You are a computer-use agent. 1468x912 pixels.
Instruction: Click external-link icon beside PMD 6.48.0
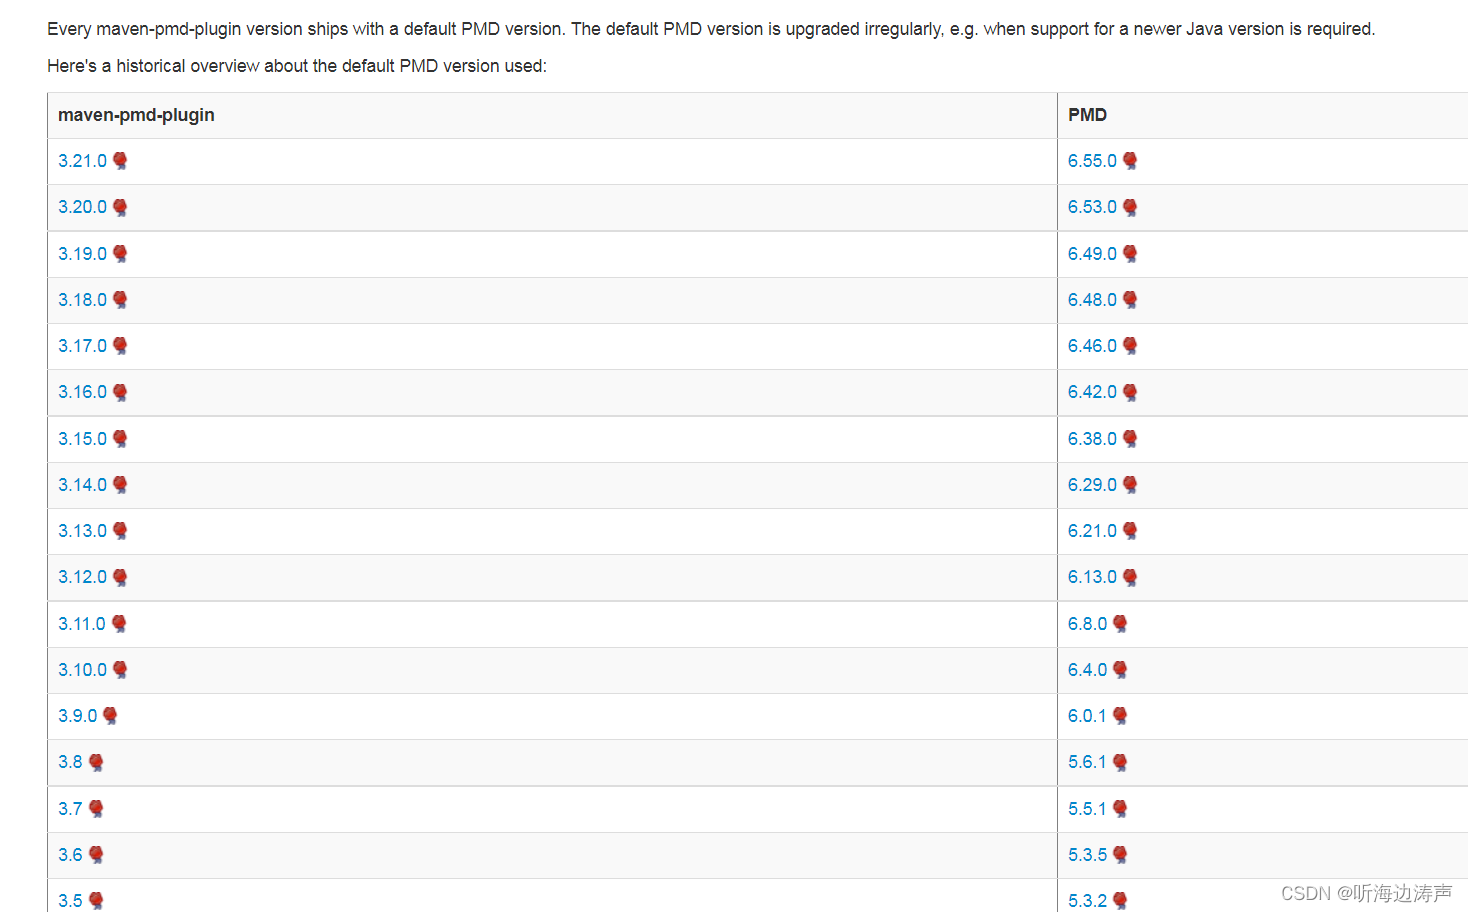coord(1130,300)
